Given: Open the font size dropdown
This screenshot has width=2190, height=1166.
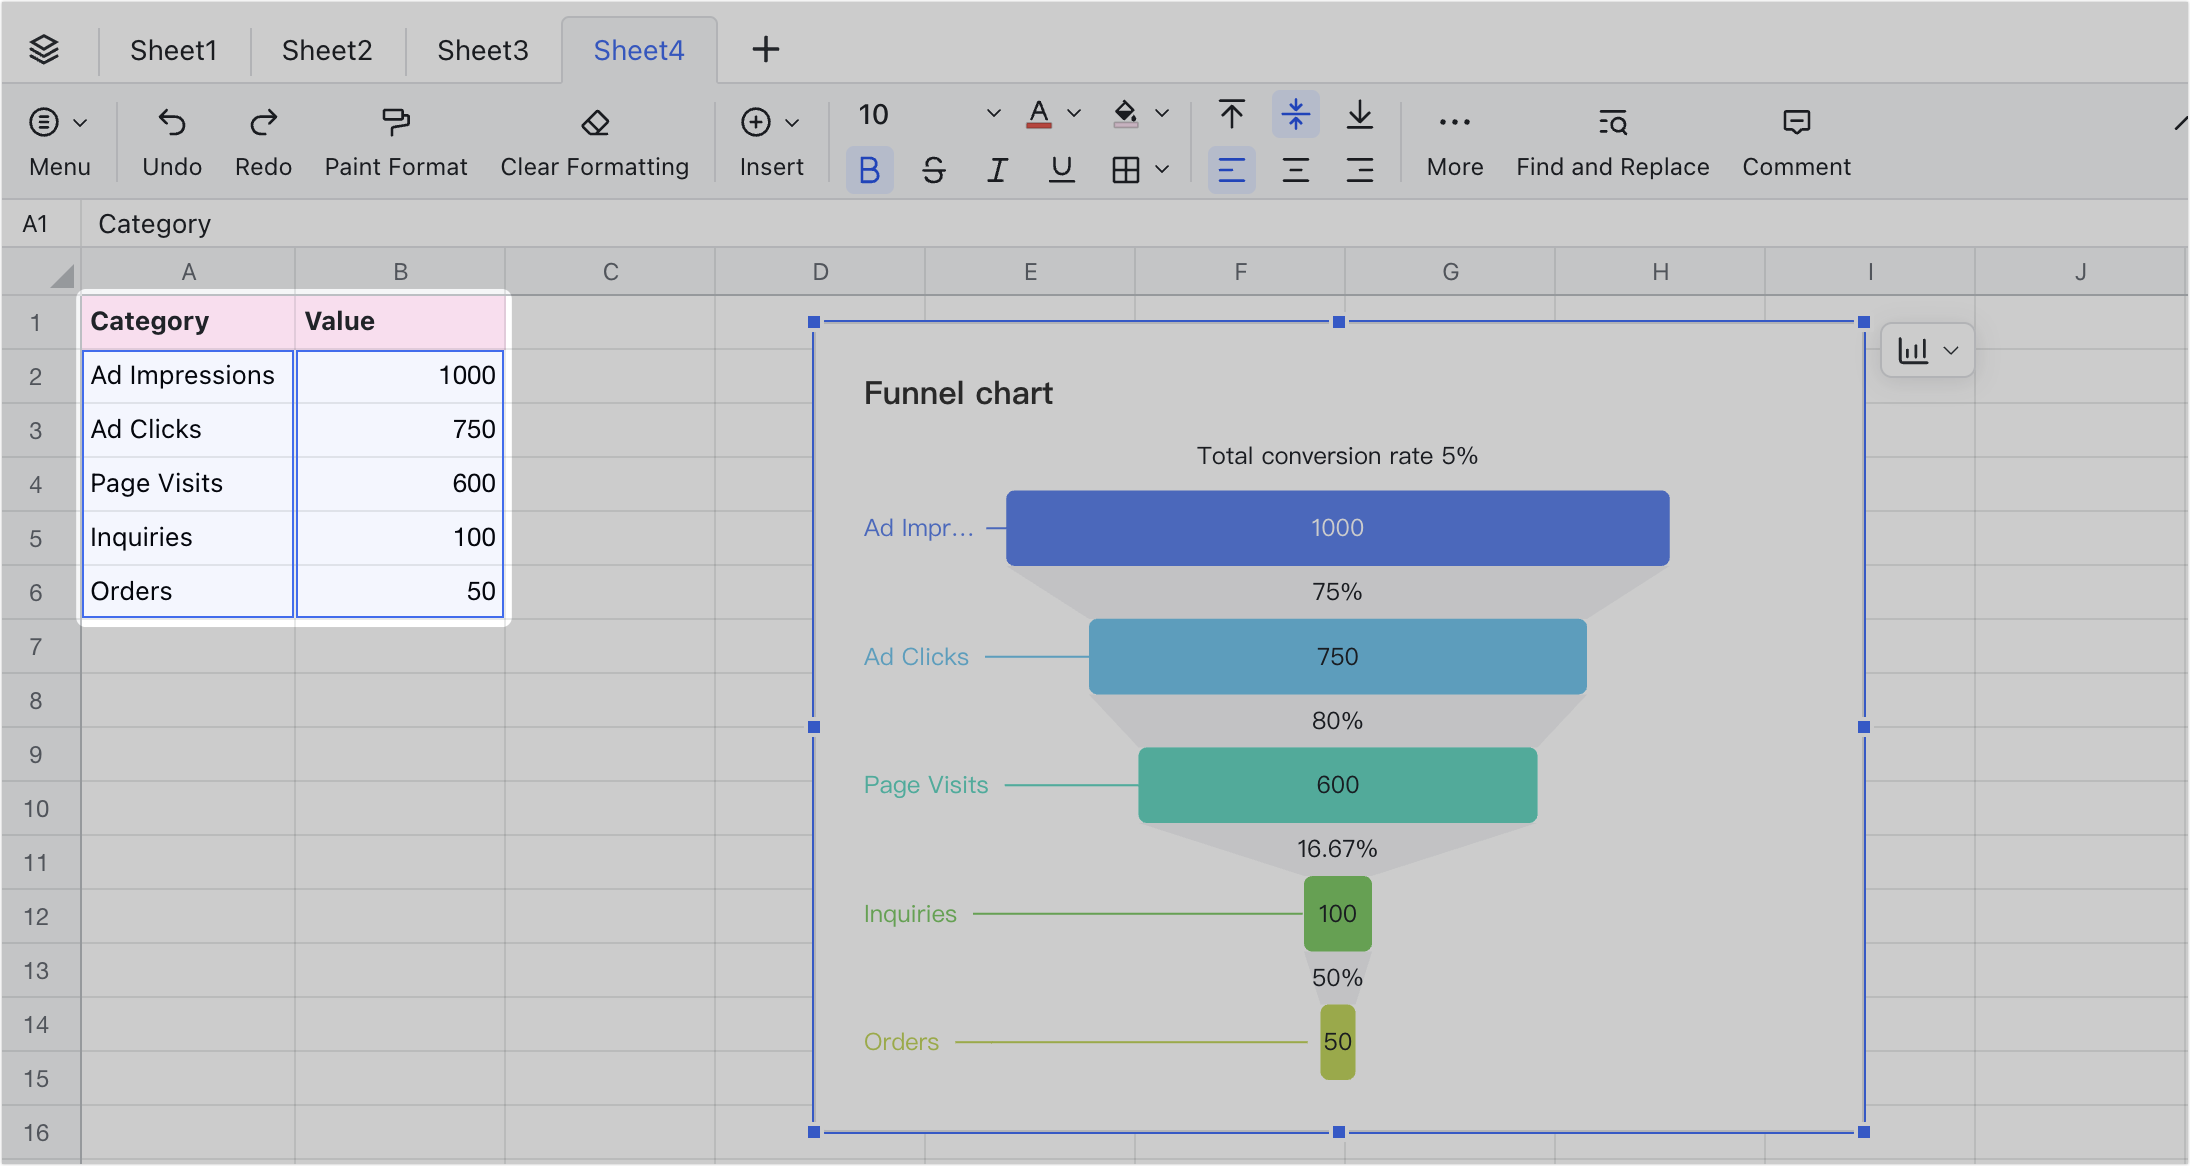Looking at the screenshot, I should click(x=991, y=114).
